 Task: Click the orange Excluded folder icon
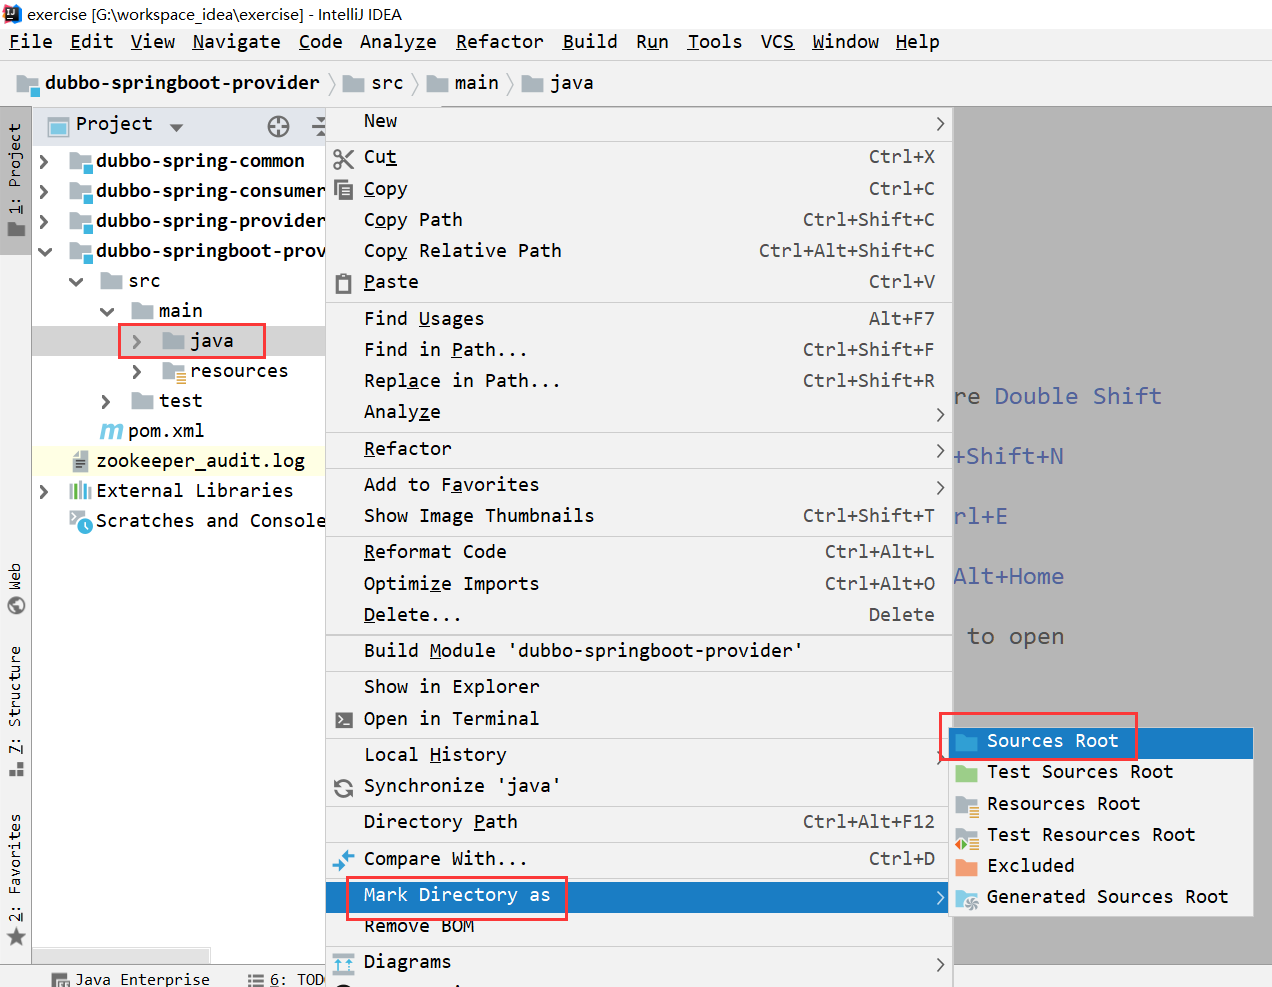point(967,867)
